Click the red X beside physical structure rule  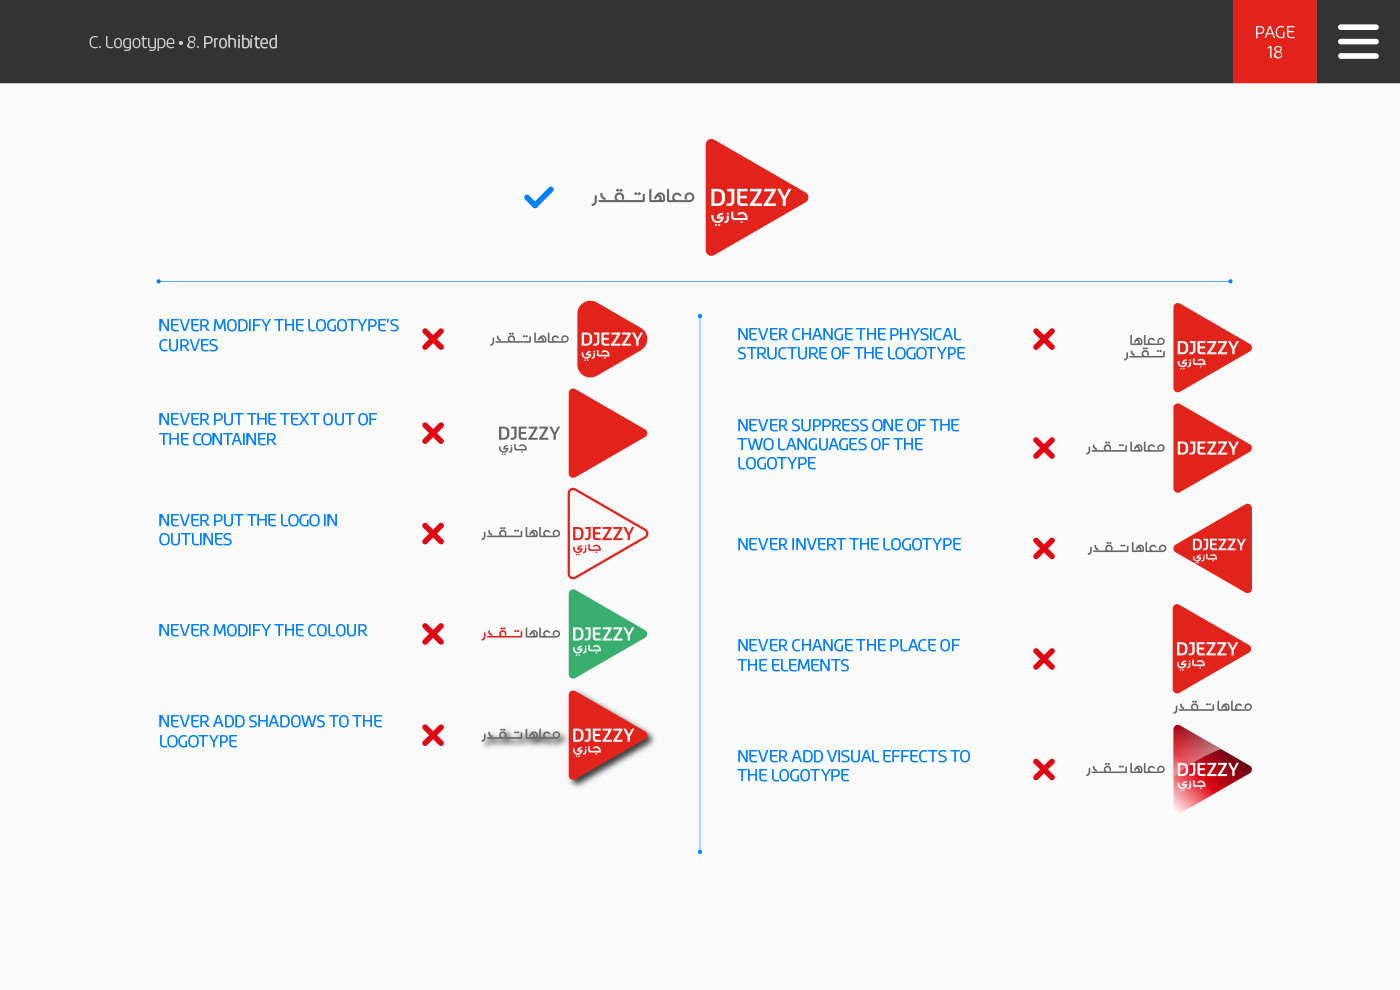tap(1044, 339)
